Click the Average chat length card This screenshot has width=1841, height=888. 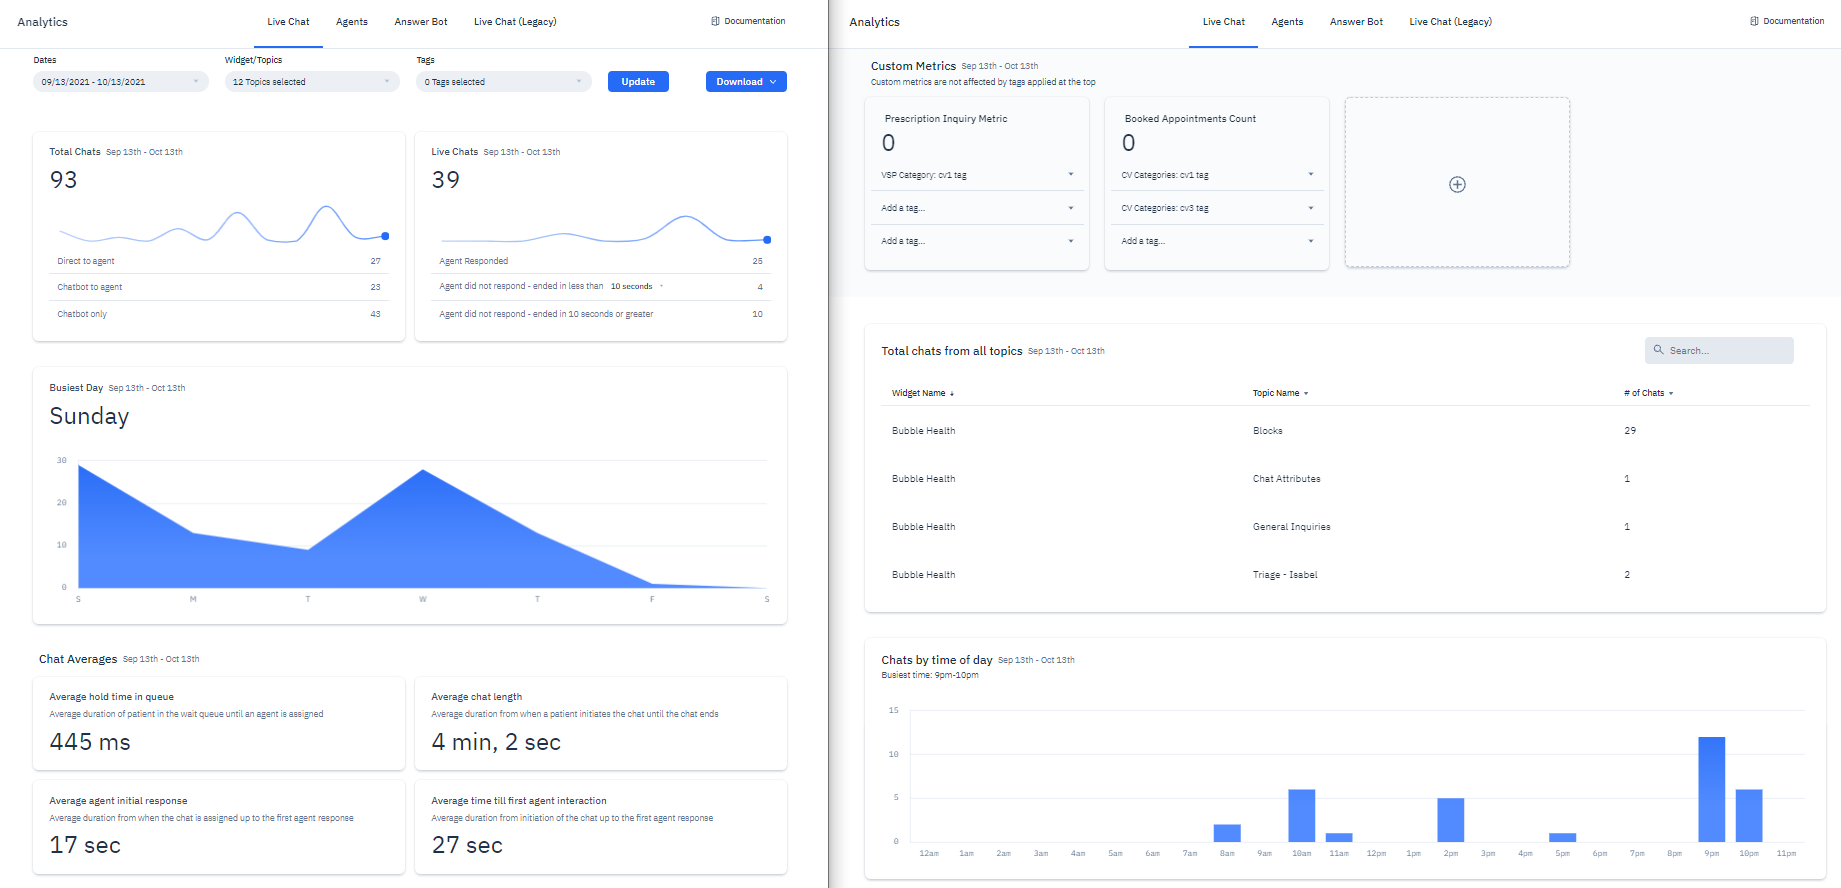point(601,724)
